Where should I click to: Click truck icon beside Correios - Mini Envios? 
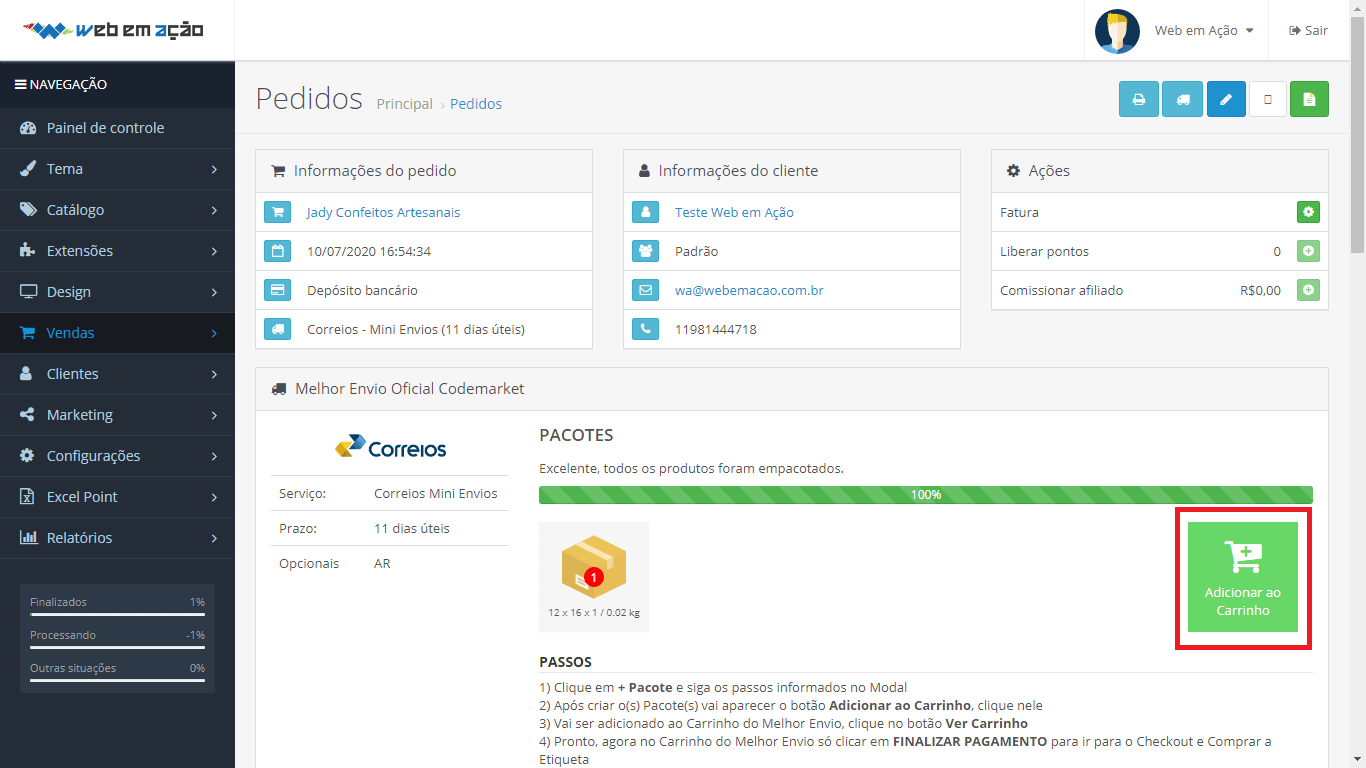278,329
